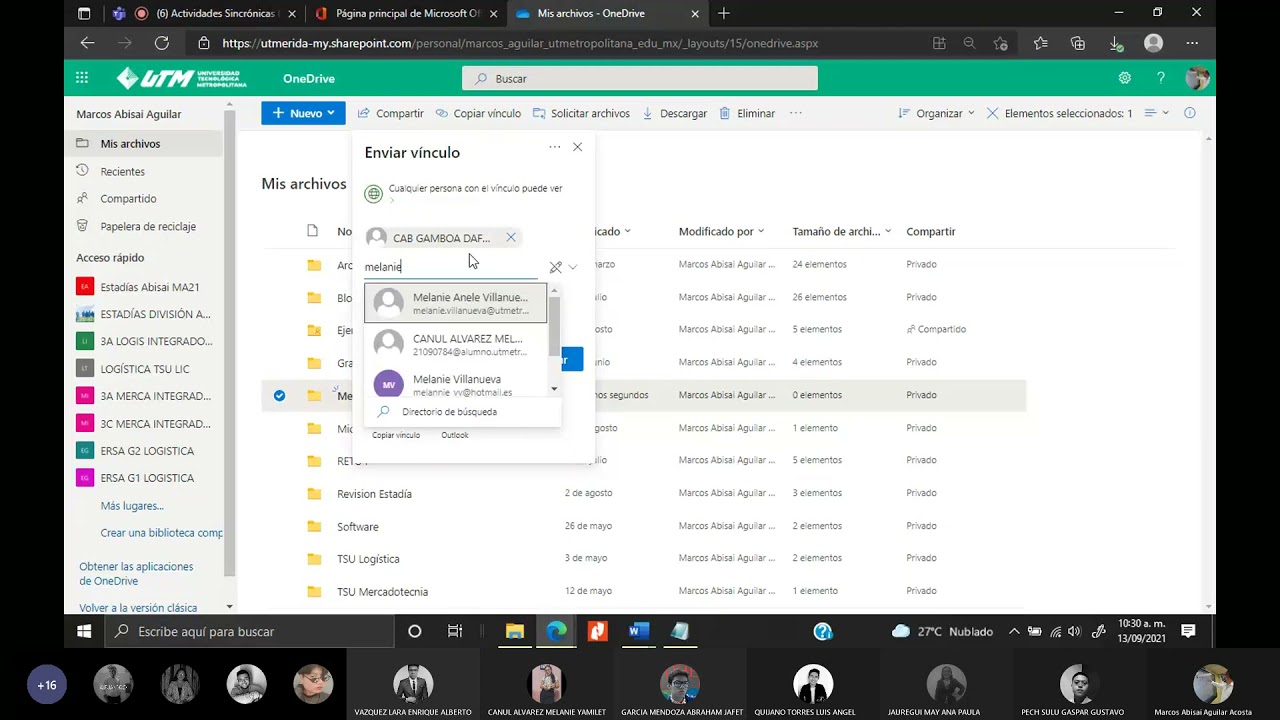Click Volver a la versión clásica
Image resolution: width=1280 pixels, height=720 pixels.
click(x=138, y=608)
